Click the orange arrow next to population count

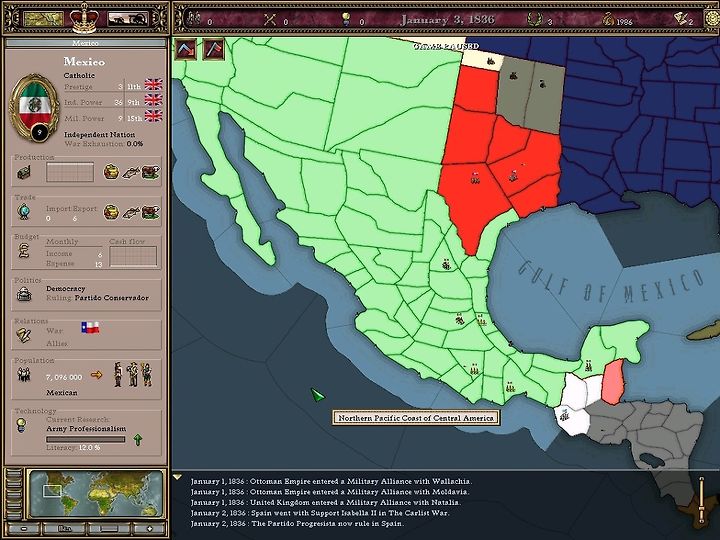(x=96, y=375)
